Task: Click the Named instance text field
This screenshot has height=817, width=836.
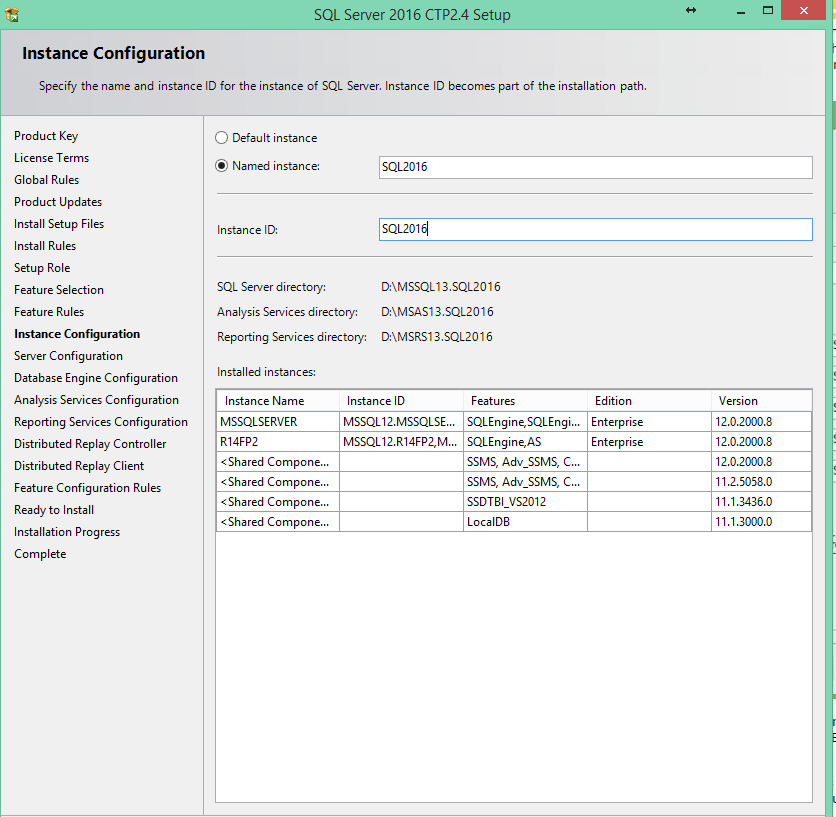Action: tap(596, 167)
